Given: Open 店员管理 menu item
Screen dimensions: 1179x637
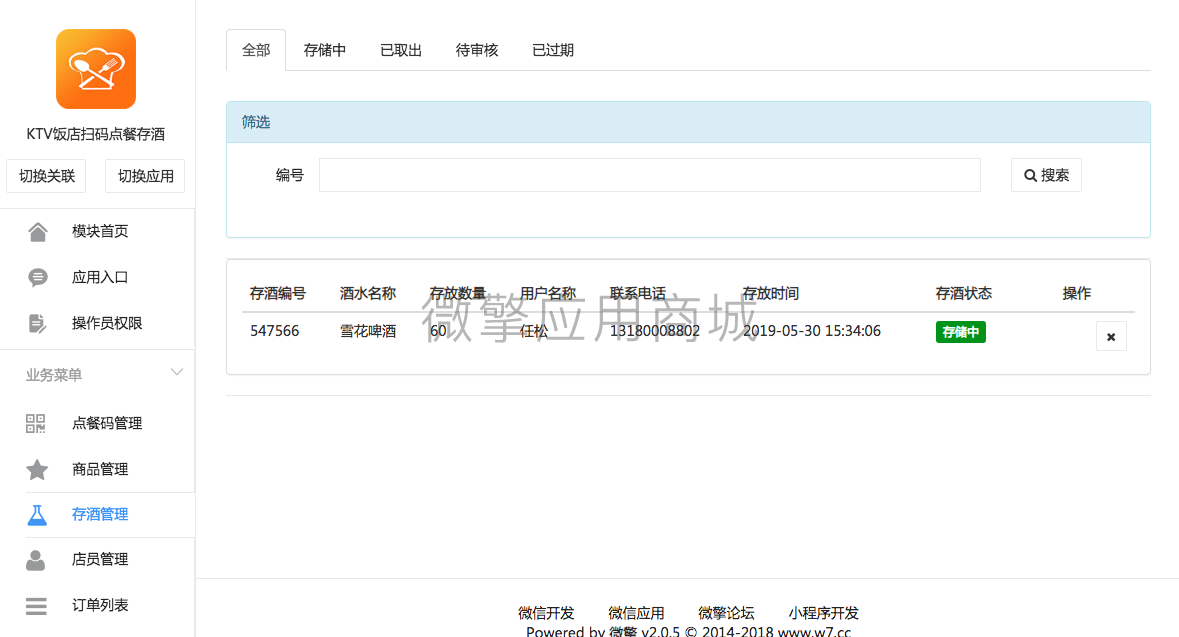Looking at the screenshot, I should pyautogui.click(x=98, y=560).
